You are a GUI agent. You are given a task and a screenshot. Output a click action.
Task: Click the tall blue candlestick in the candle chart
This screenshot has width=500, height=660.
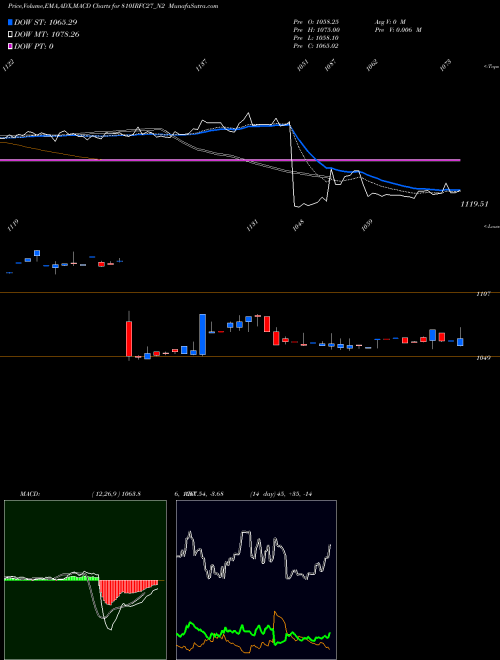click(x=202, y=335)
